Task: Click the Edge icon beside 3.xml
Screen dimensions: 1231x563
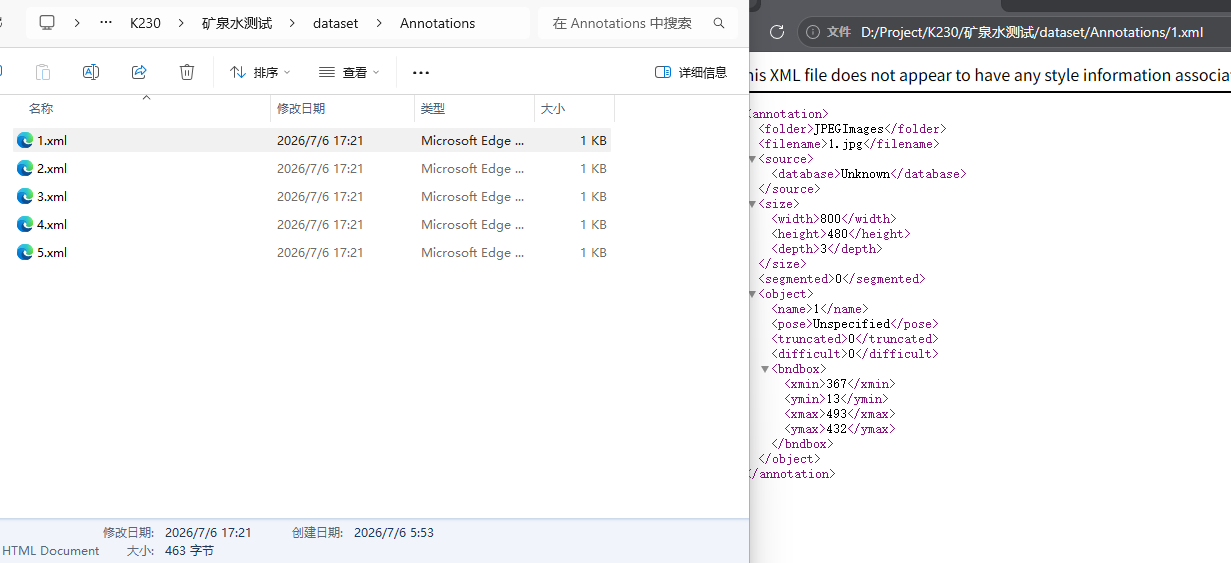Action: [25, 197]
